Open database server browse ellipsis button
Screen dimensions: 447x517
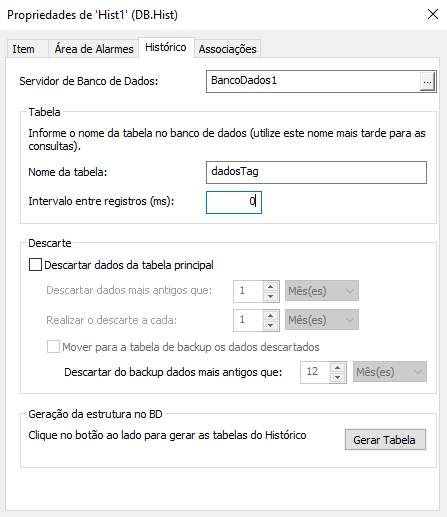click(427, 81)
